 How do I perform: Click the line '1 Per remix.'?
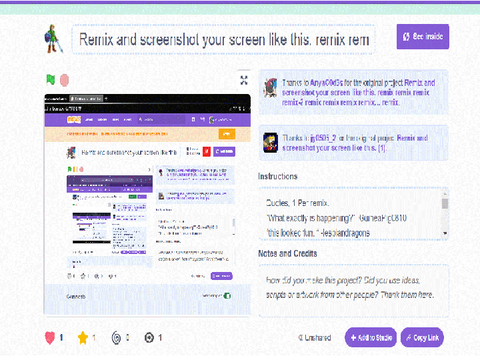(x=311, y=203)
